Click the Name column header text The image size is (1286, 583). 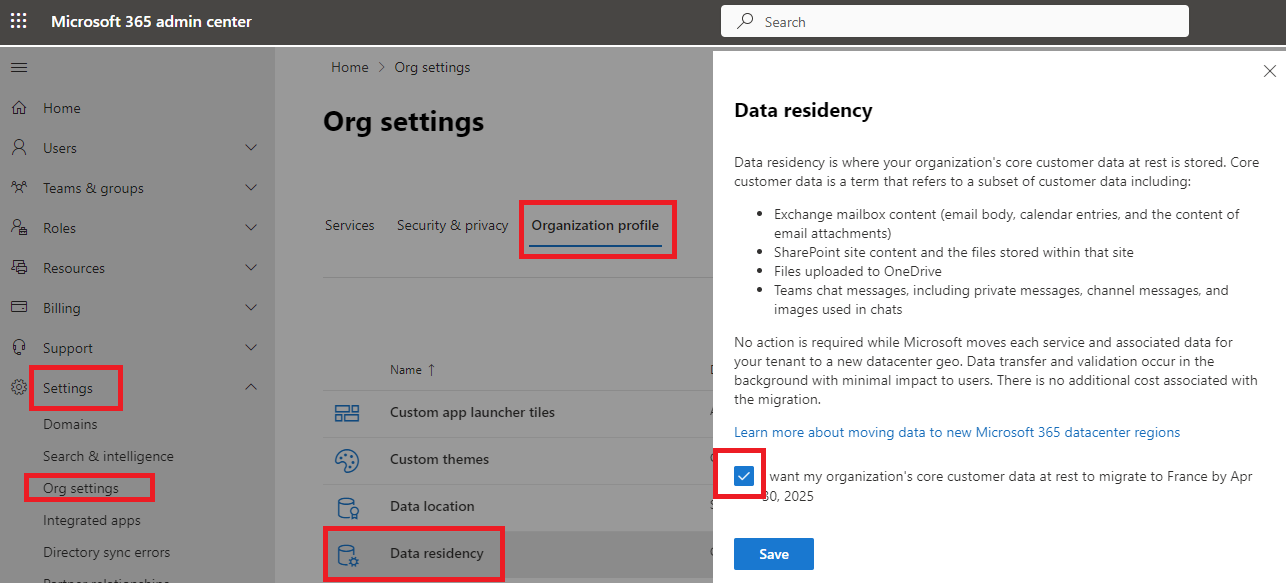406,370
